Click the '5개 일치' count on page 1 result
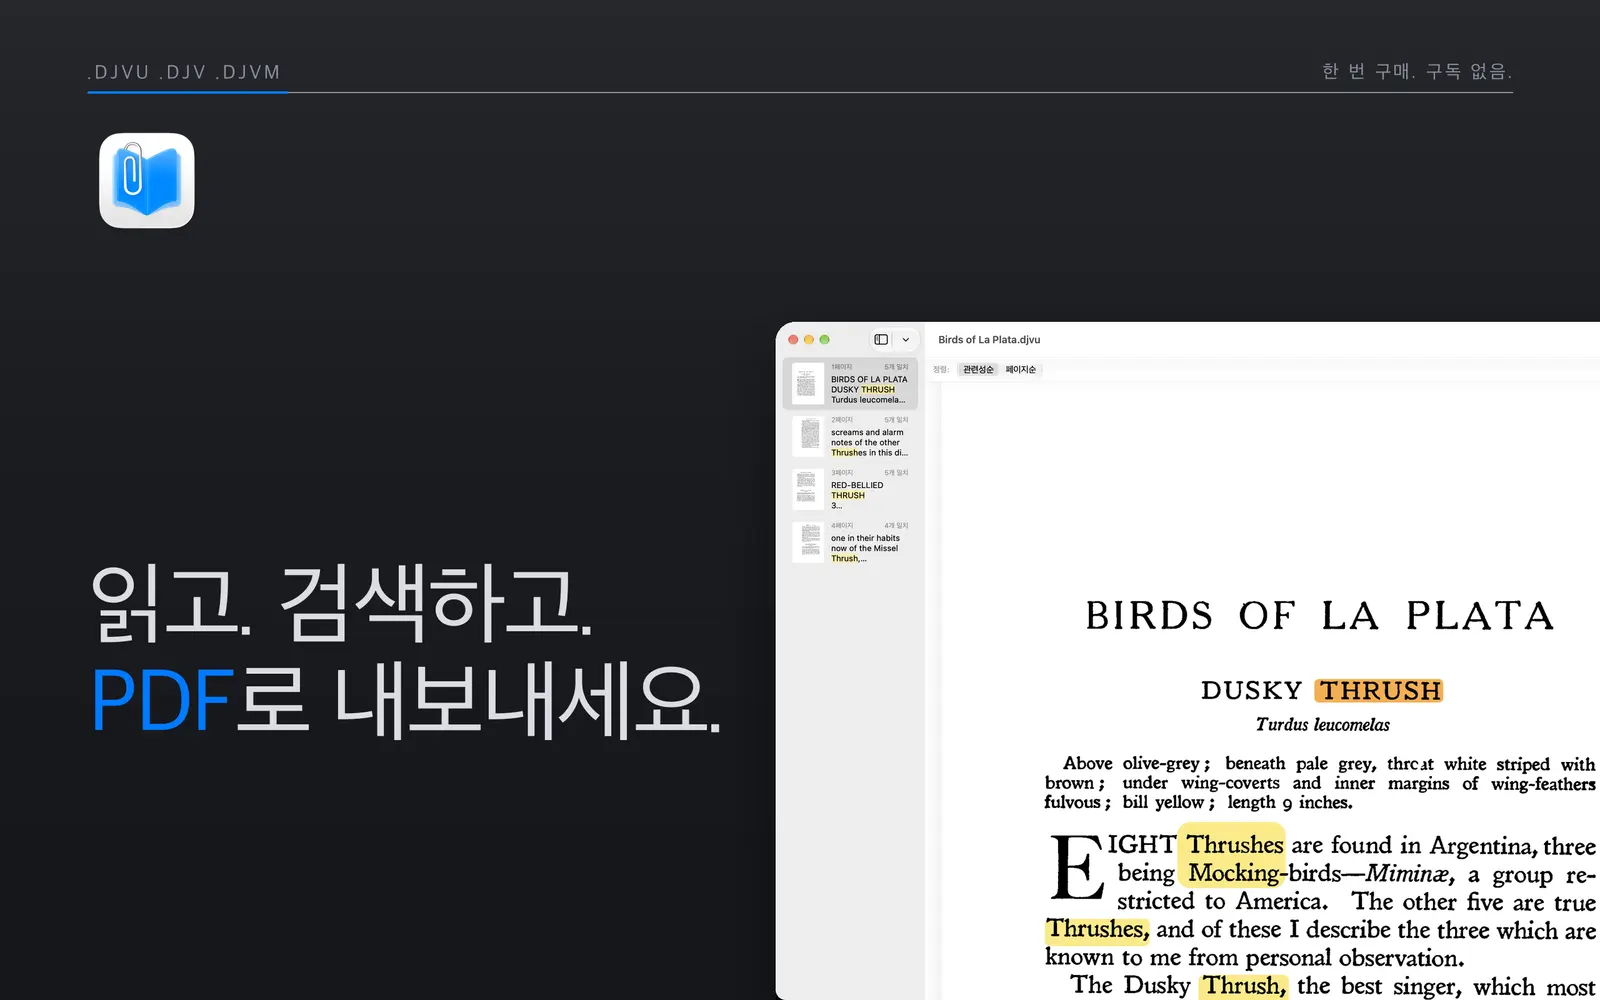The width and height of the screenshot is (1600, 1000). click(896, 367)
